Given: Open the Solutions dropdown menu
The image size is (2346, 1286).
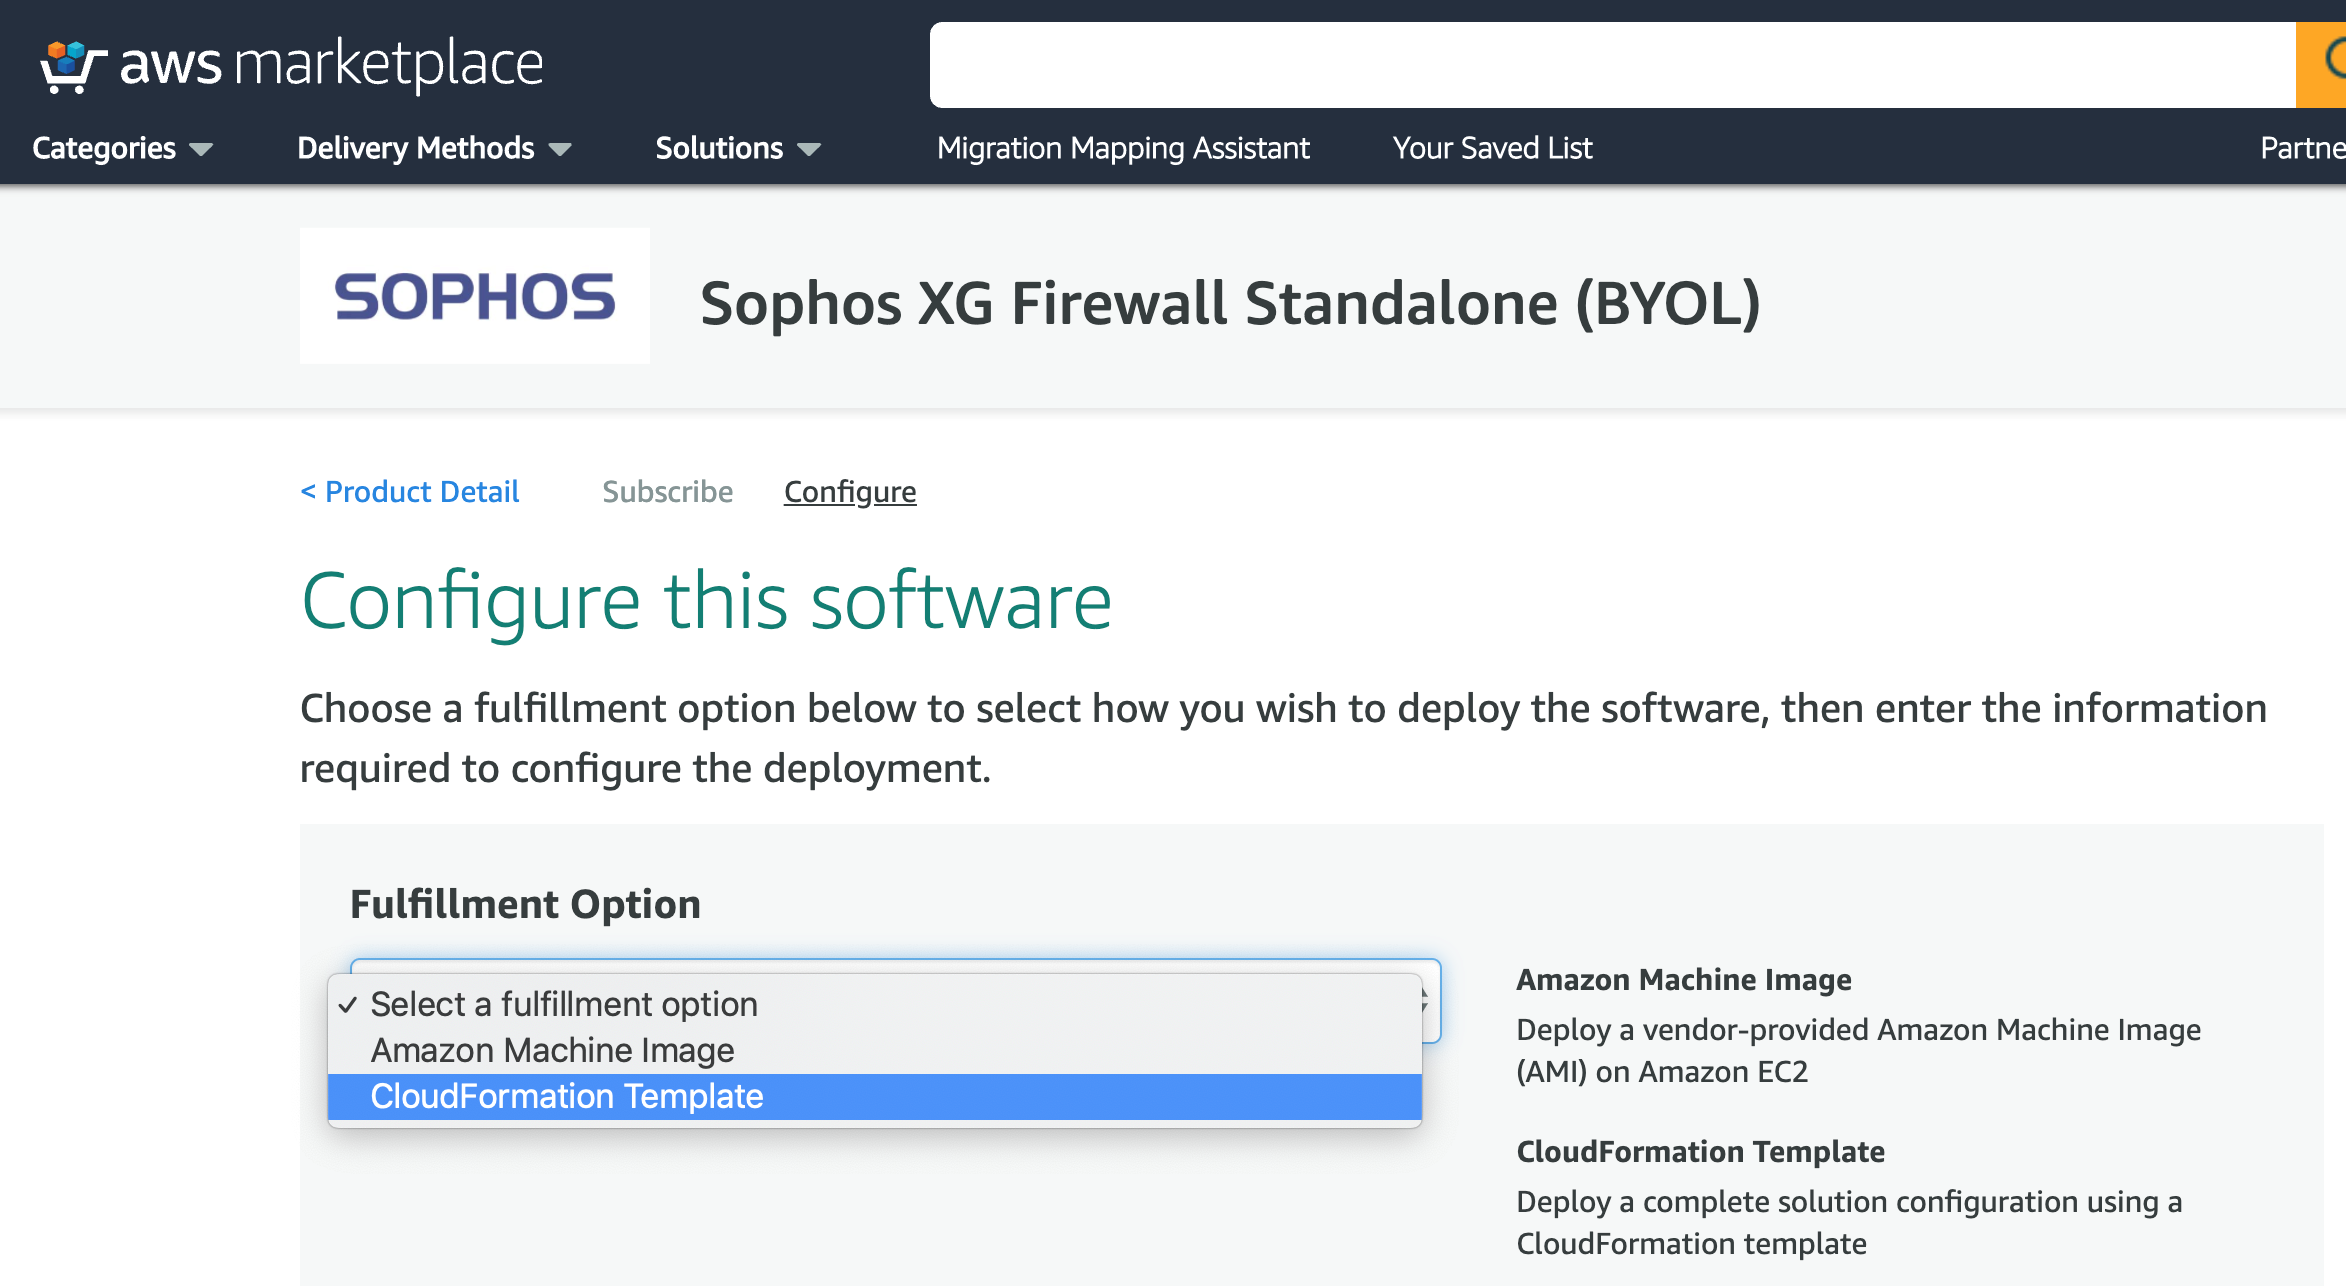Looking at the screenshot, I should [738, 148].
